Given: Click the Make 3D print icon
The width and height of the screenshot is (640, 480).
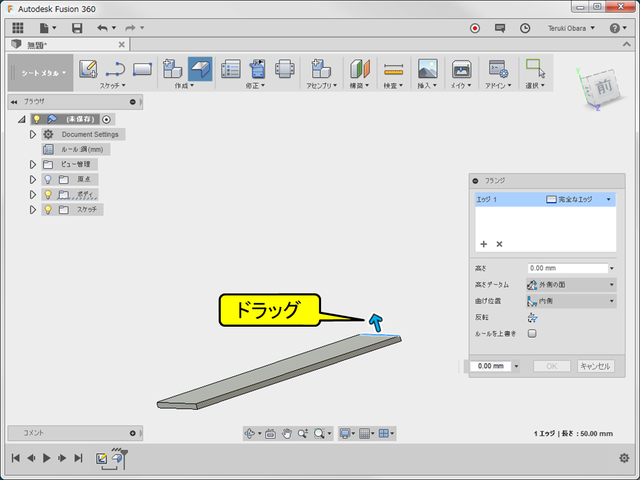Looking at the screenshot, I should 461,69.
